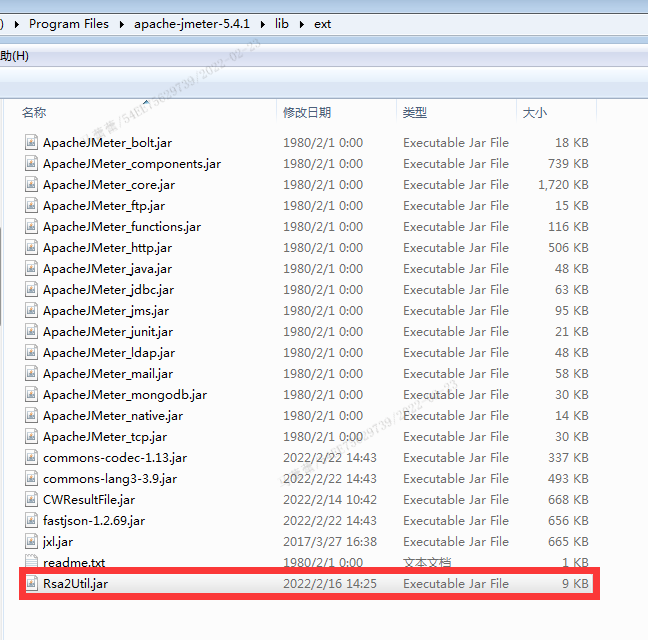Sort files by 修改日期 column header

point(307,112)
